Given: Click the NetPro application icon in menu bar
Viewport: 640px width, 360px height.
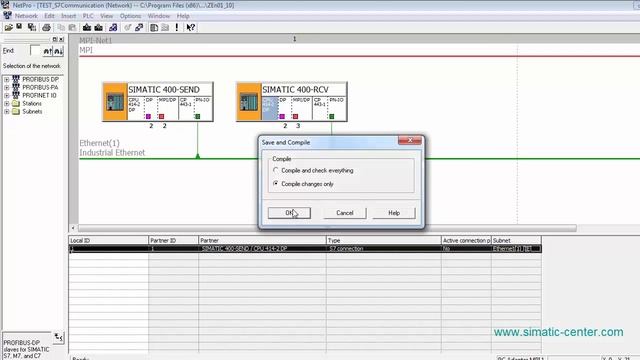Looking at the screenshot, I should coord(7,16).
